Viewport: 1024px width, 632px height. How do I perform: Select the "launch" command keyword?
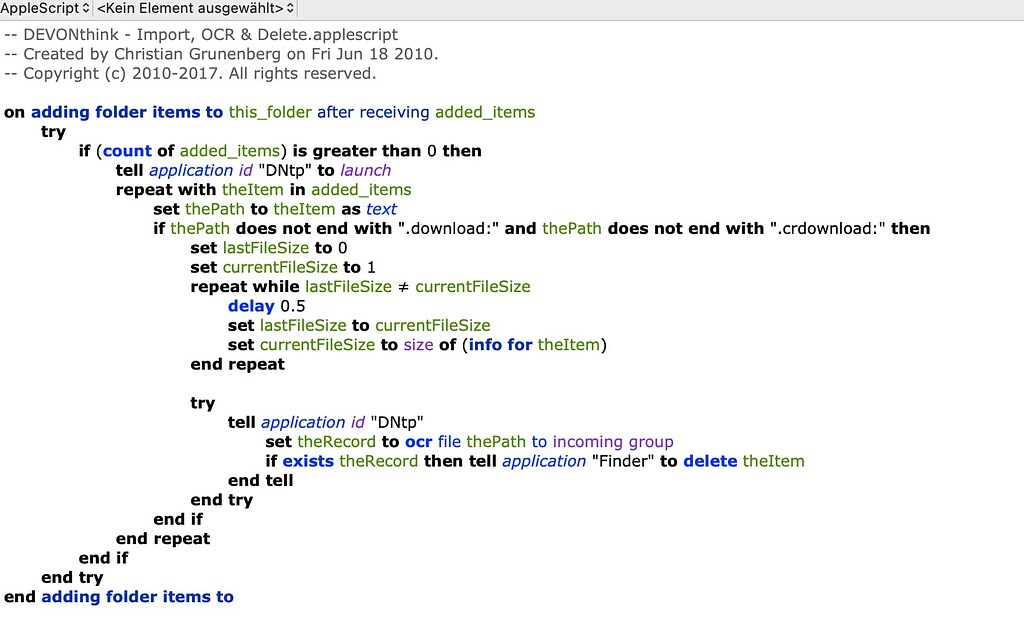[x=365, y=170]
